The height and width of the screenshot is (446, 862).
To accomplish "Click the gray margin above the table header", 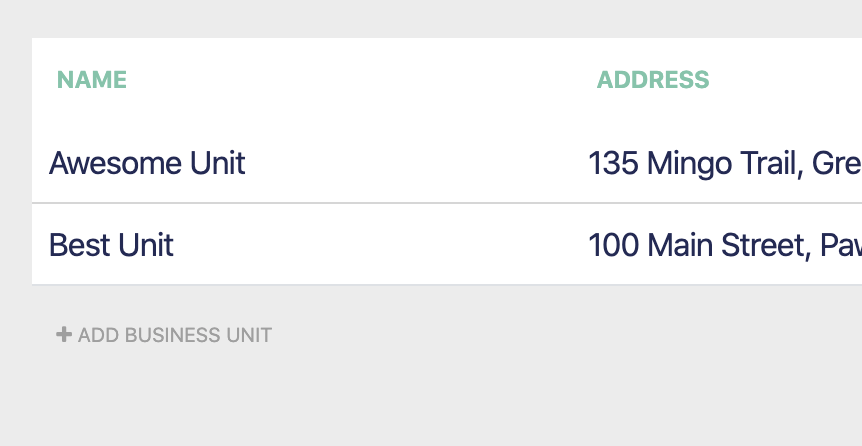I will click(431, 19).
